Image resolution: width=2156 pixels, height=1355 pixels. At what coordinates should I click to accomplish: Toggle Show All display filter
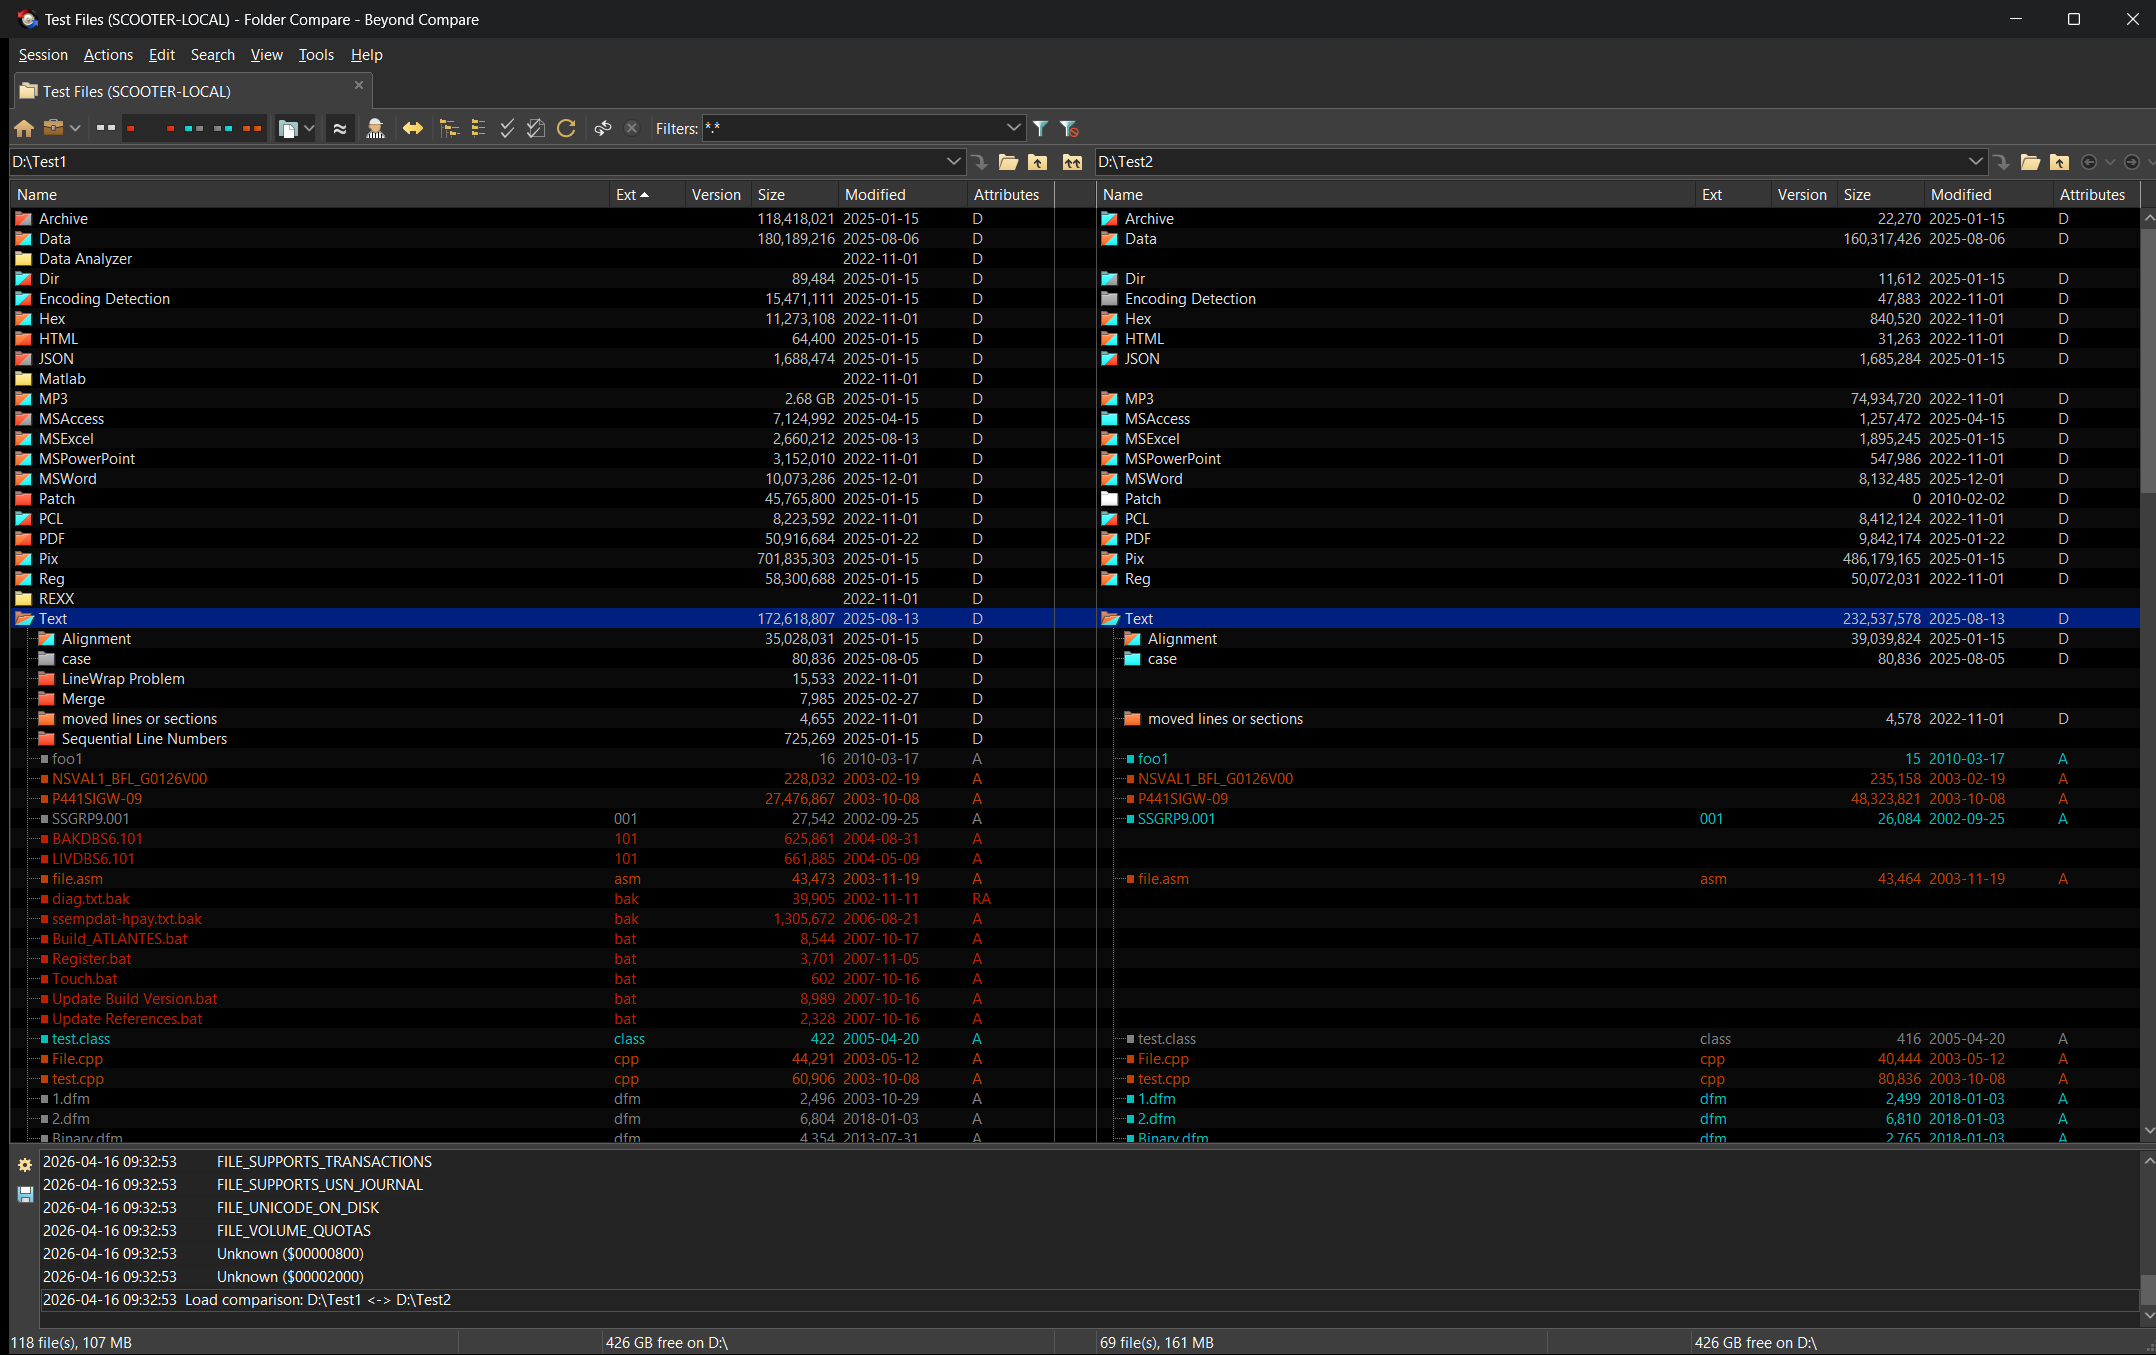tap(106, 128)
